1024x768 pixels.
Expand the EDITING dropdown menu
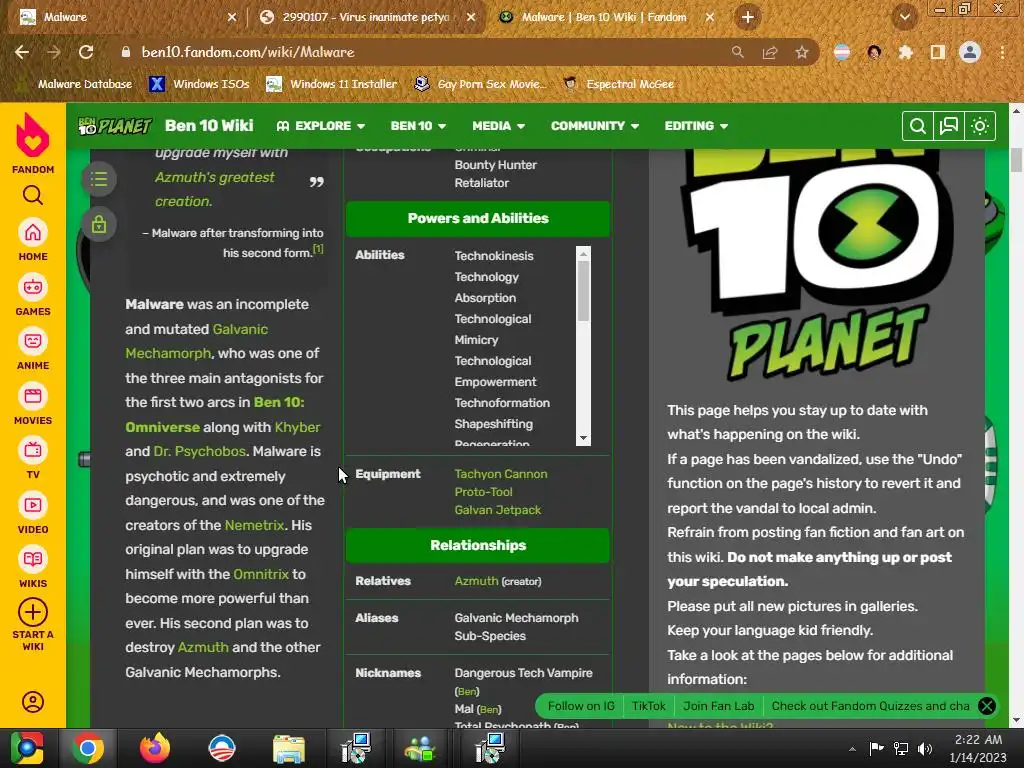coord(696,126)
